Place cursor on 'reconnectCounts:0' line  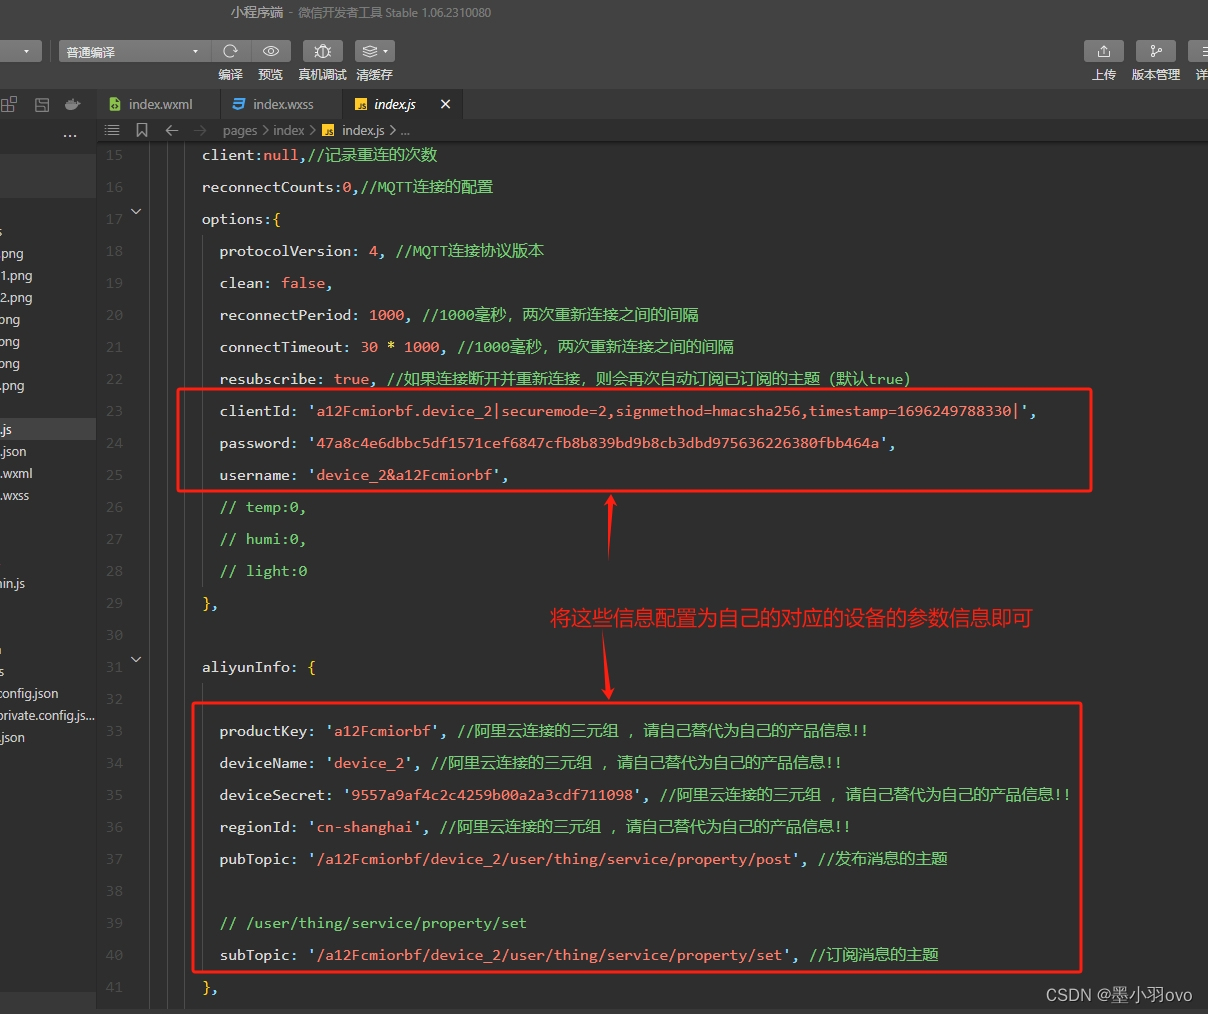[347, 187]
